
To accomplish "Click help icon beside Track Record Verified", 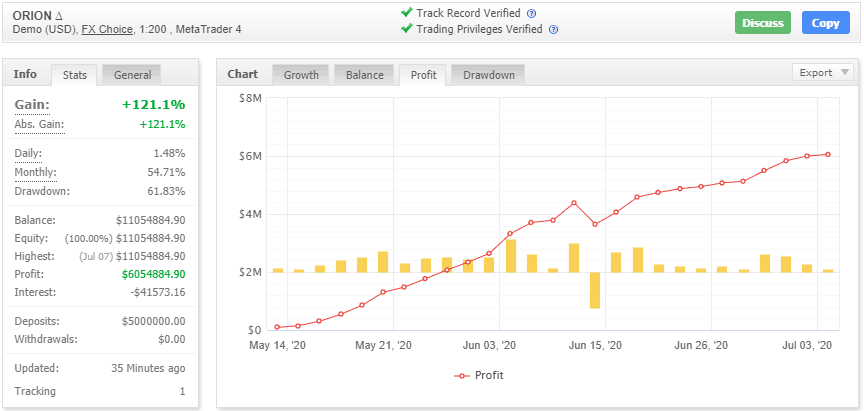I will pos(531,14).
